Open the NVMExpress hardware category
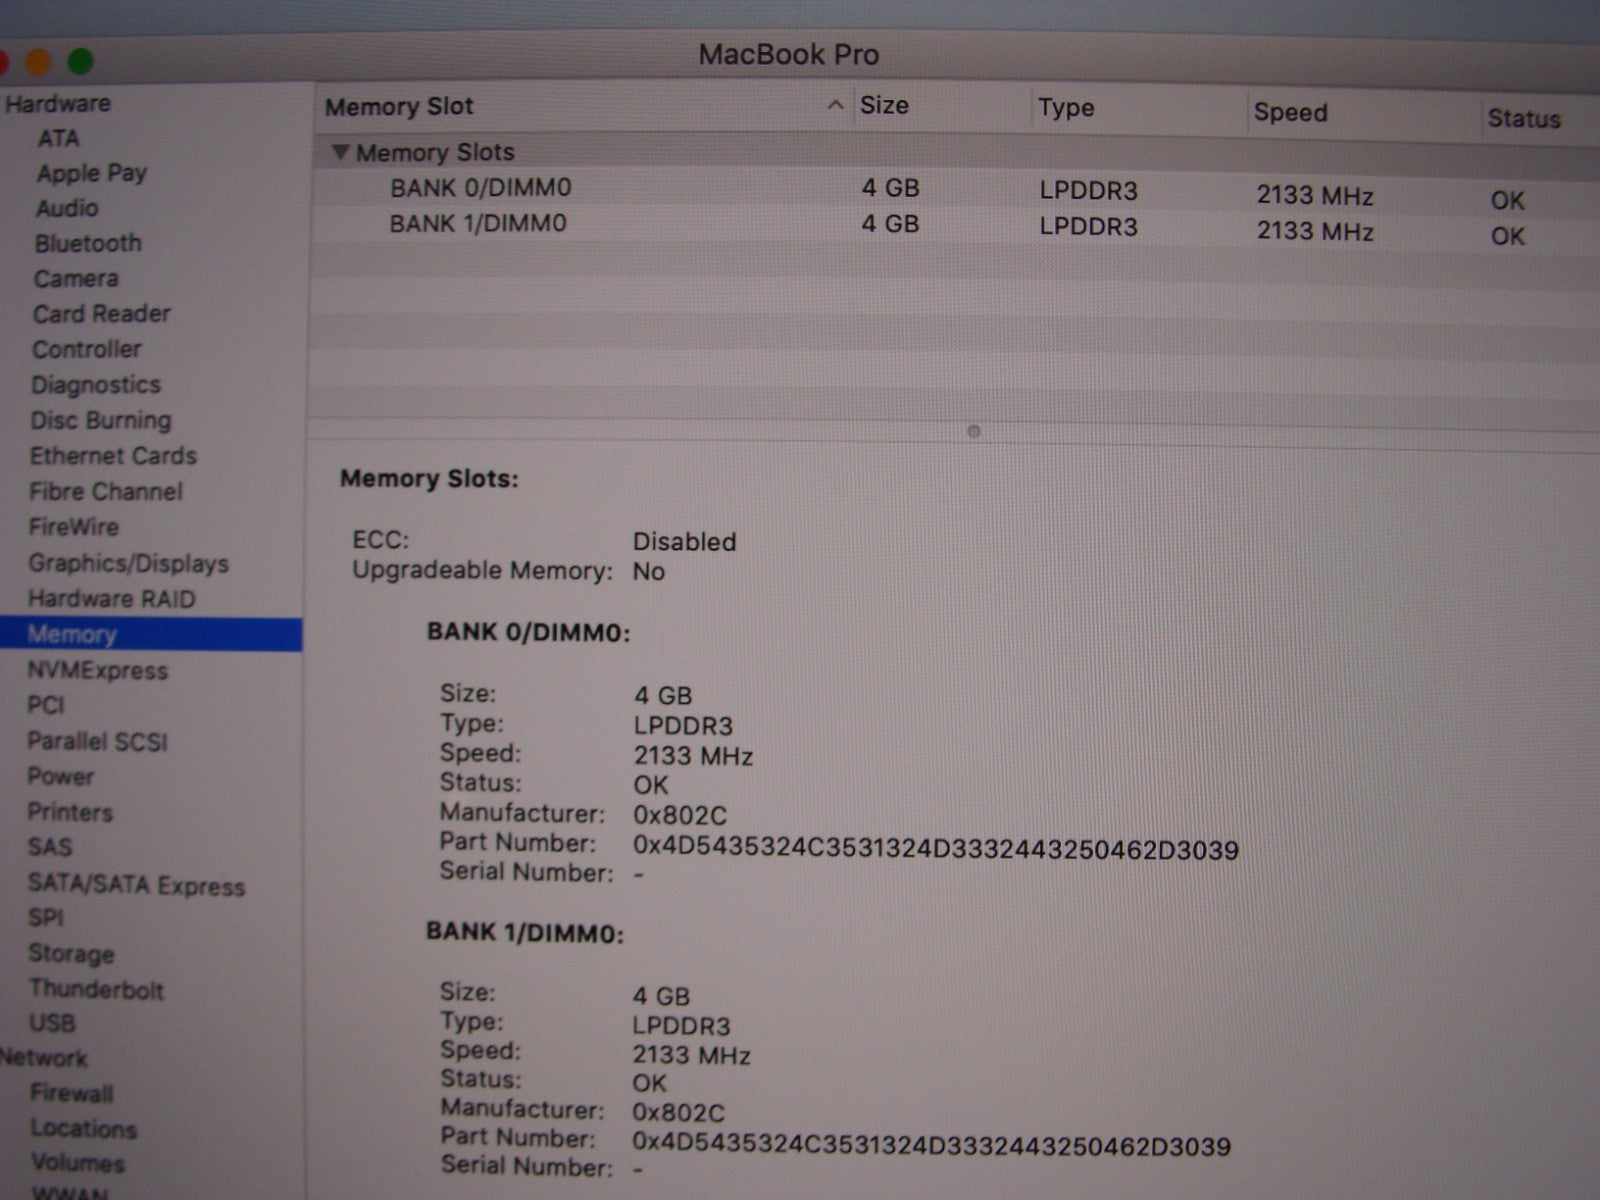 click(x=97, y=670)
